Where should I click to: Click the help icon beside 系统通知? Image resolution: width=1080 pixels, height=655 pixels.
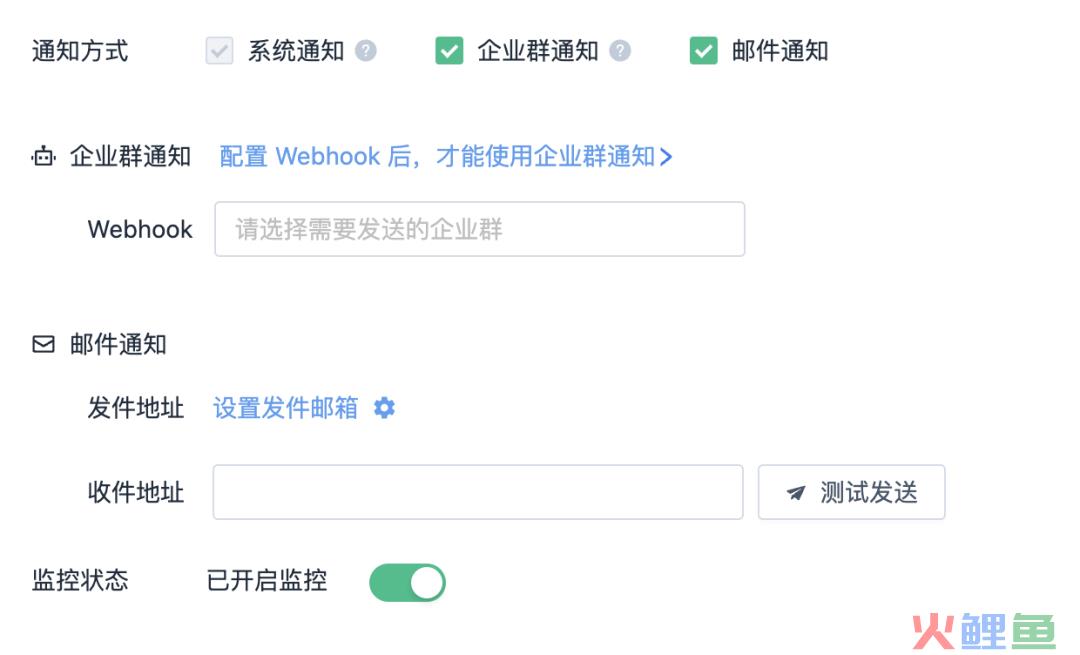point(366,51)
